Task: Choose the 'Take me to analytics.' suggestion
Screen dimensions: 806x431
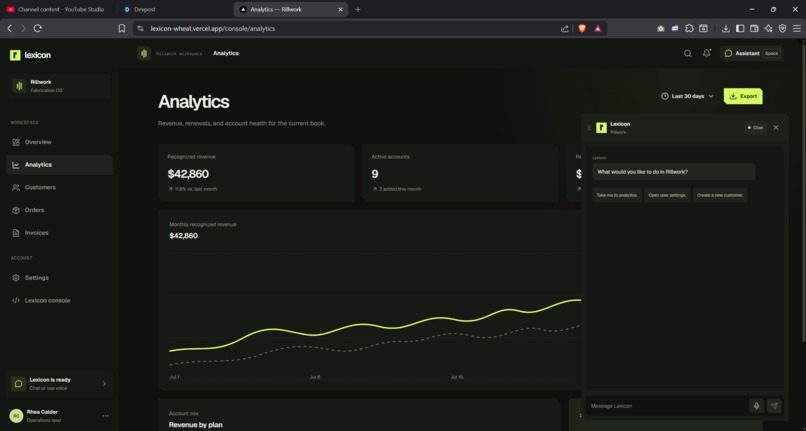Action: [617, 195]
